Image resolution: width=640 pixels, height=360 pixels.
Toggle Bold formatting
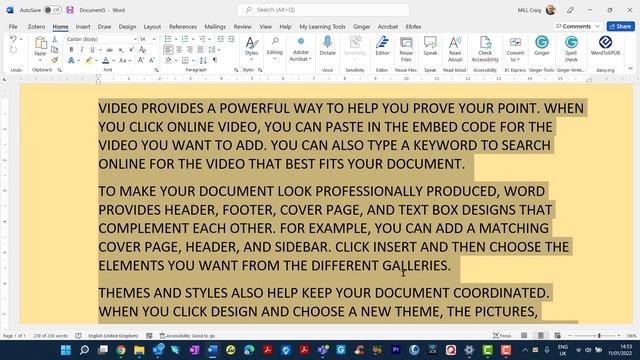[71, 50]
